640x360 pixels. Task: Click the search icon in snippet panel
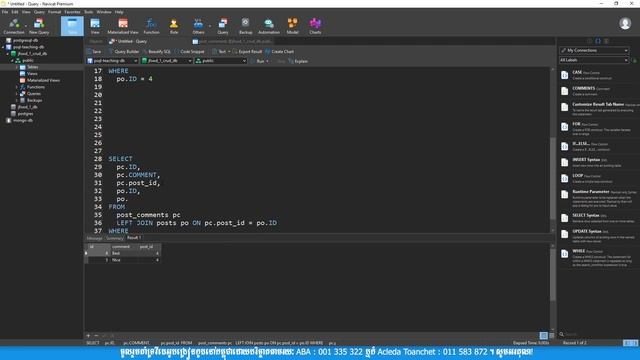click(x=562, y=334)
